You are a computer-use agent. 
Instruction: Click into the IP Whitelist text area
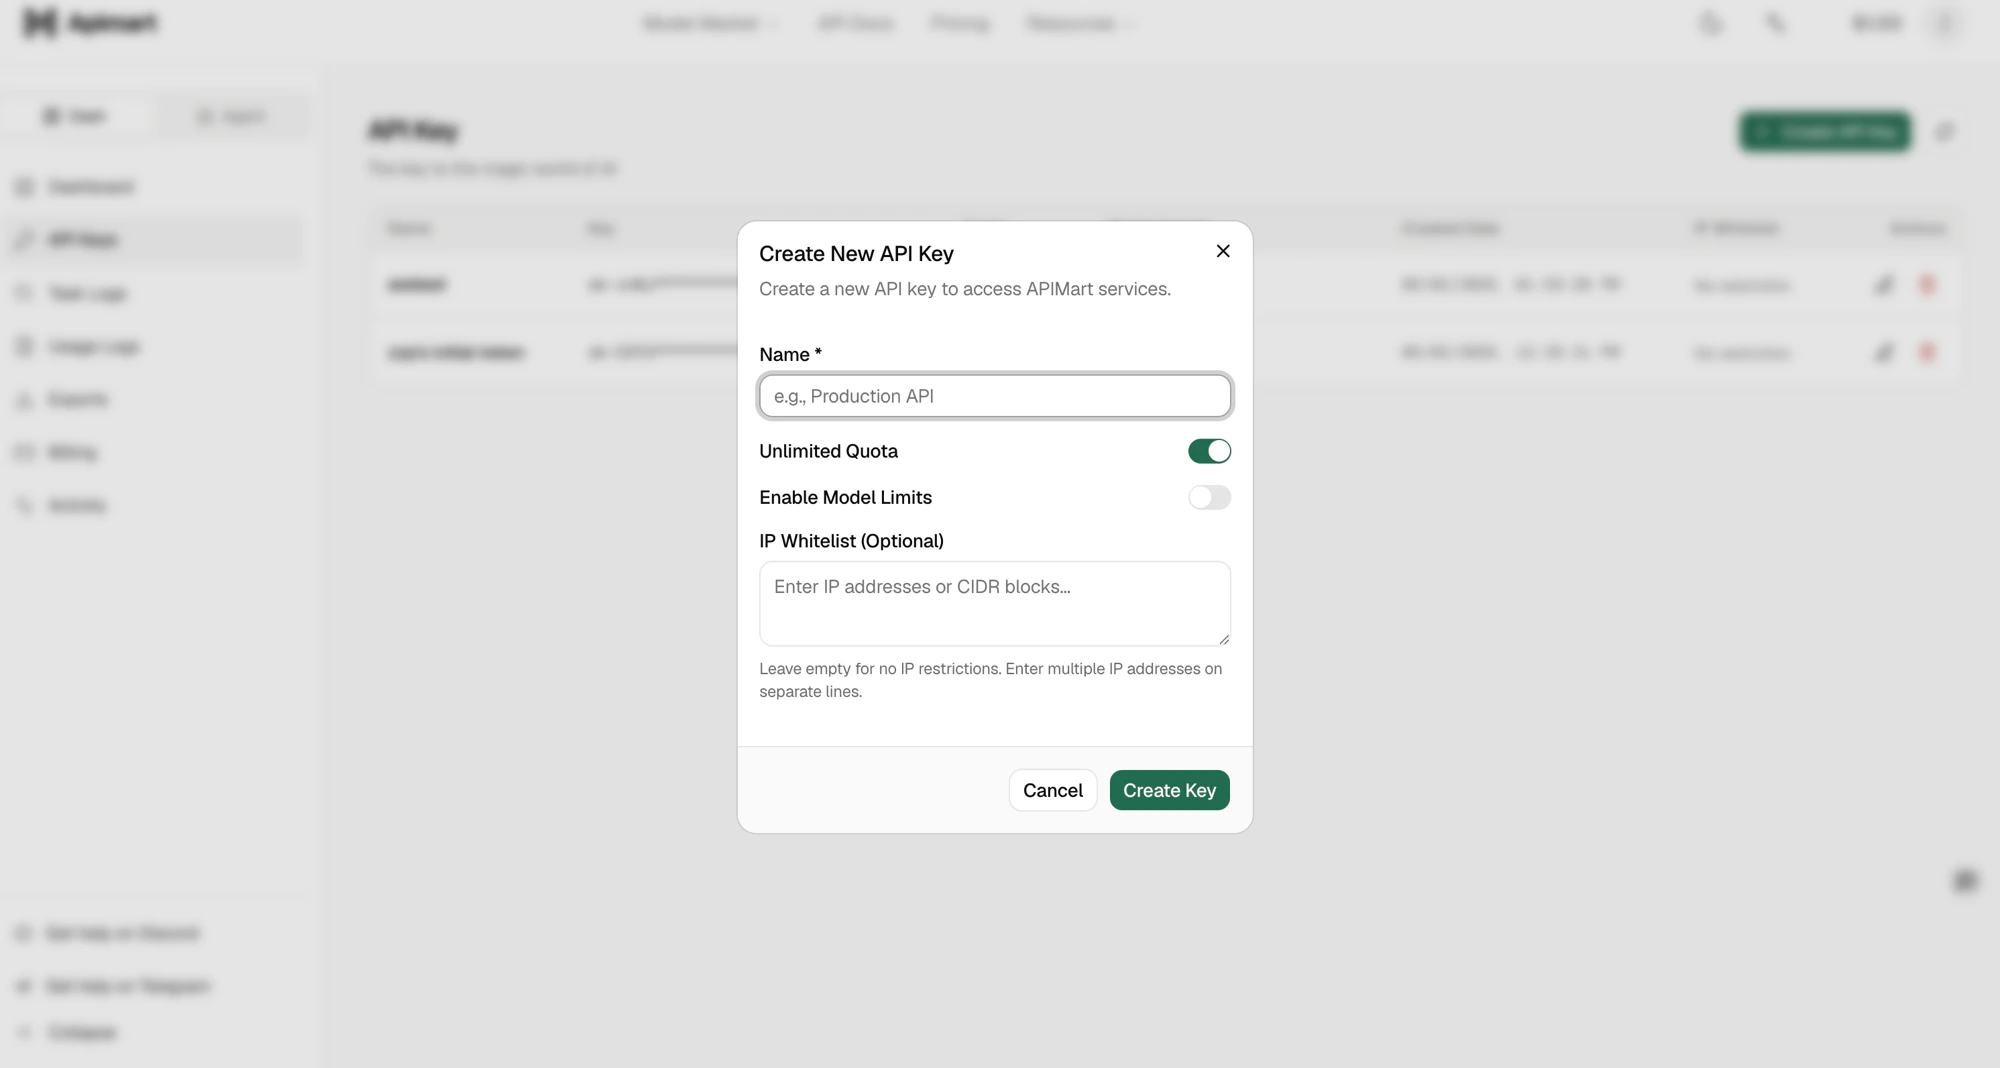coord(995,603)
